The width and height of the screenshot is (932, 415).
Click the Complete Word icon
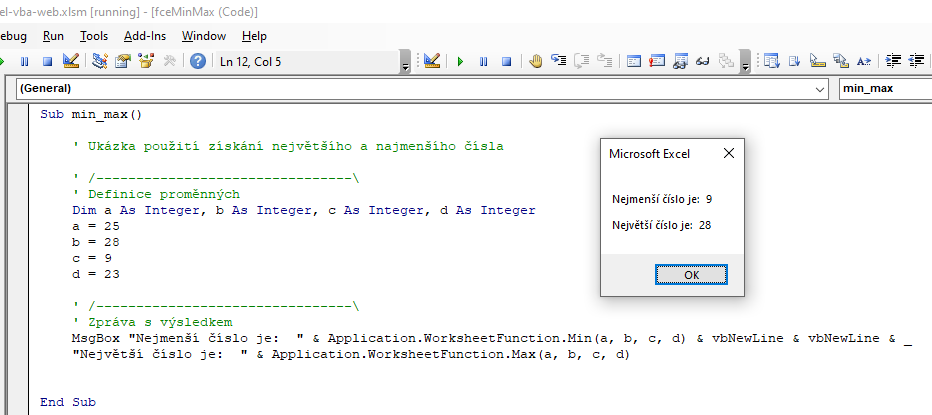(x=864, y=61)
